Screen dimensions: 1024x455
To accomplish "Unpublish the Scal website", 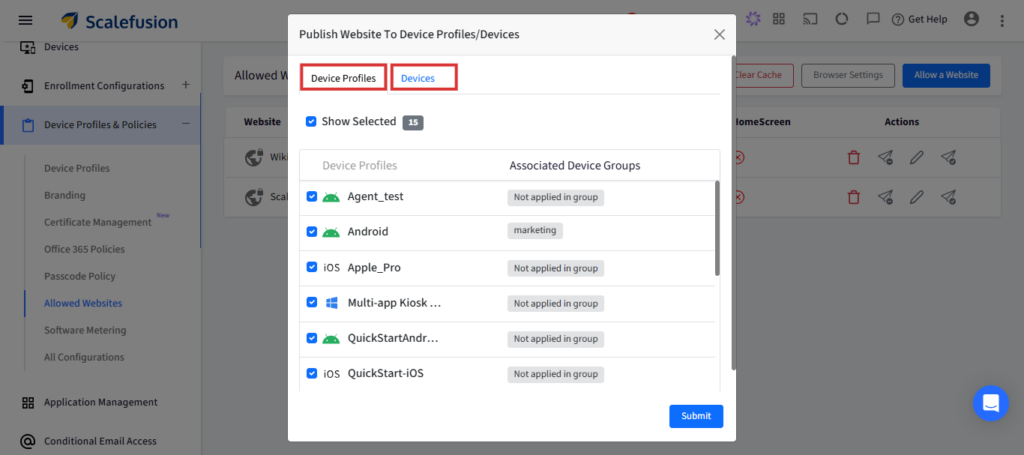I will tap(885, 196).
